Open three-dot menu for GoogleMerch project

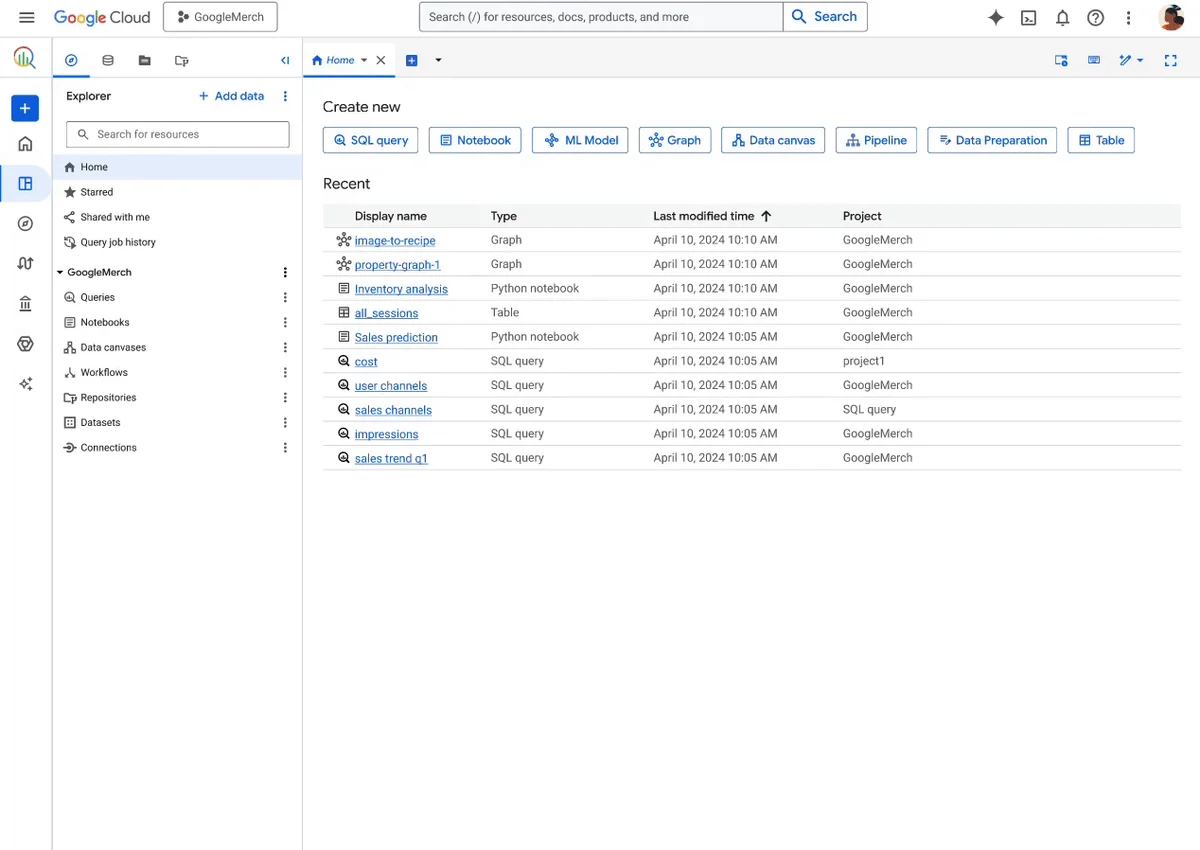click(x=285, y=272)
